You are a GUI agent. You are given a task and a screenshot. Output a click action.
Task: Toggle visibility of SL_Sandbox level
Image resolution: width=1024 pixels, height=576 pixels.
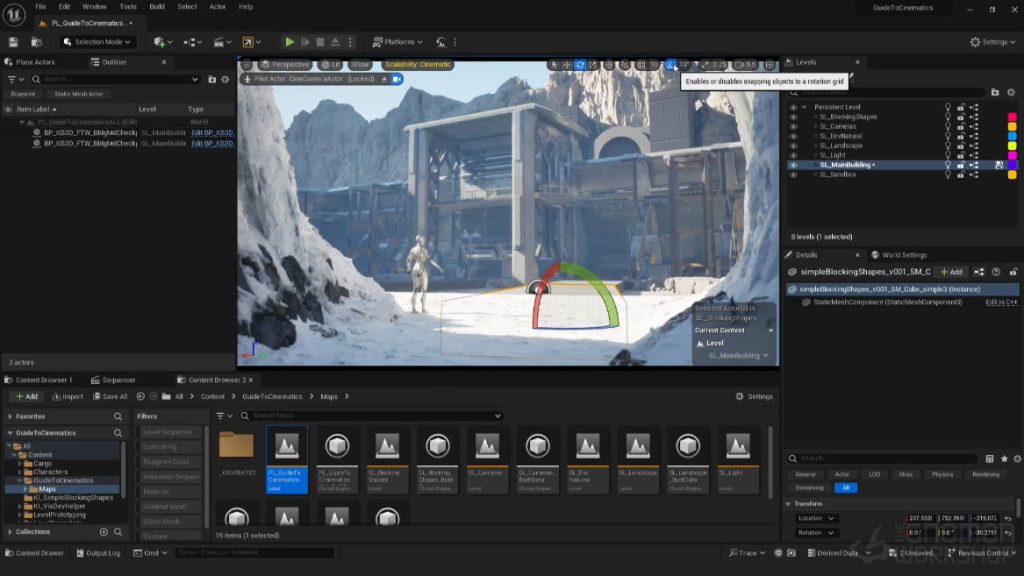(x=793, y=175)
